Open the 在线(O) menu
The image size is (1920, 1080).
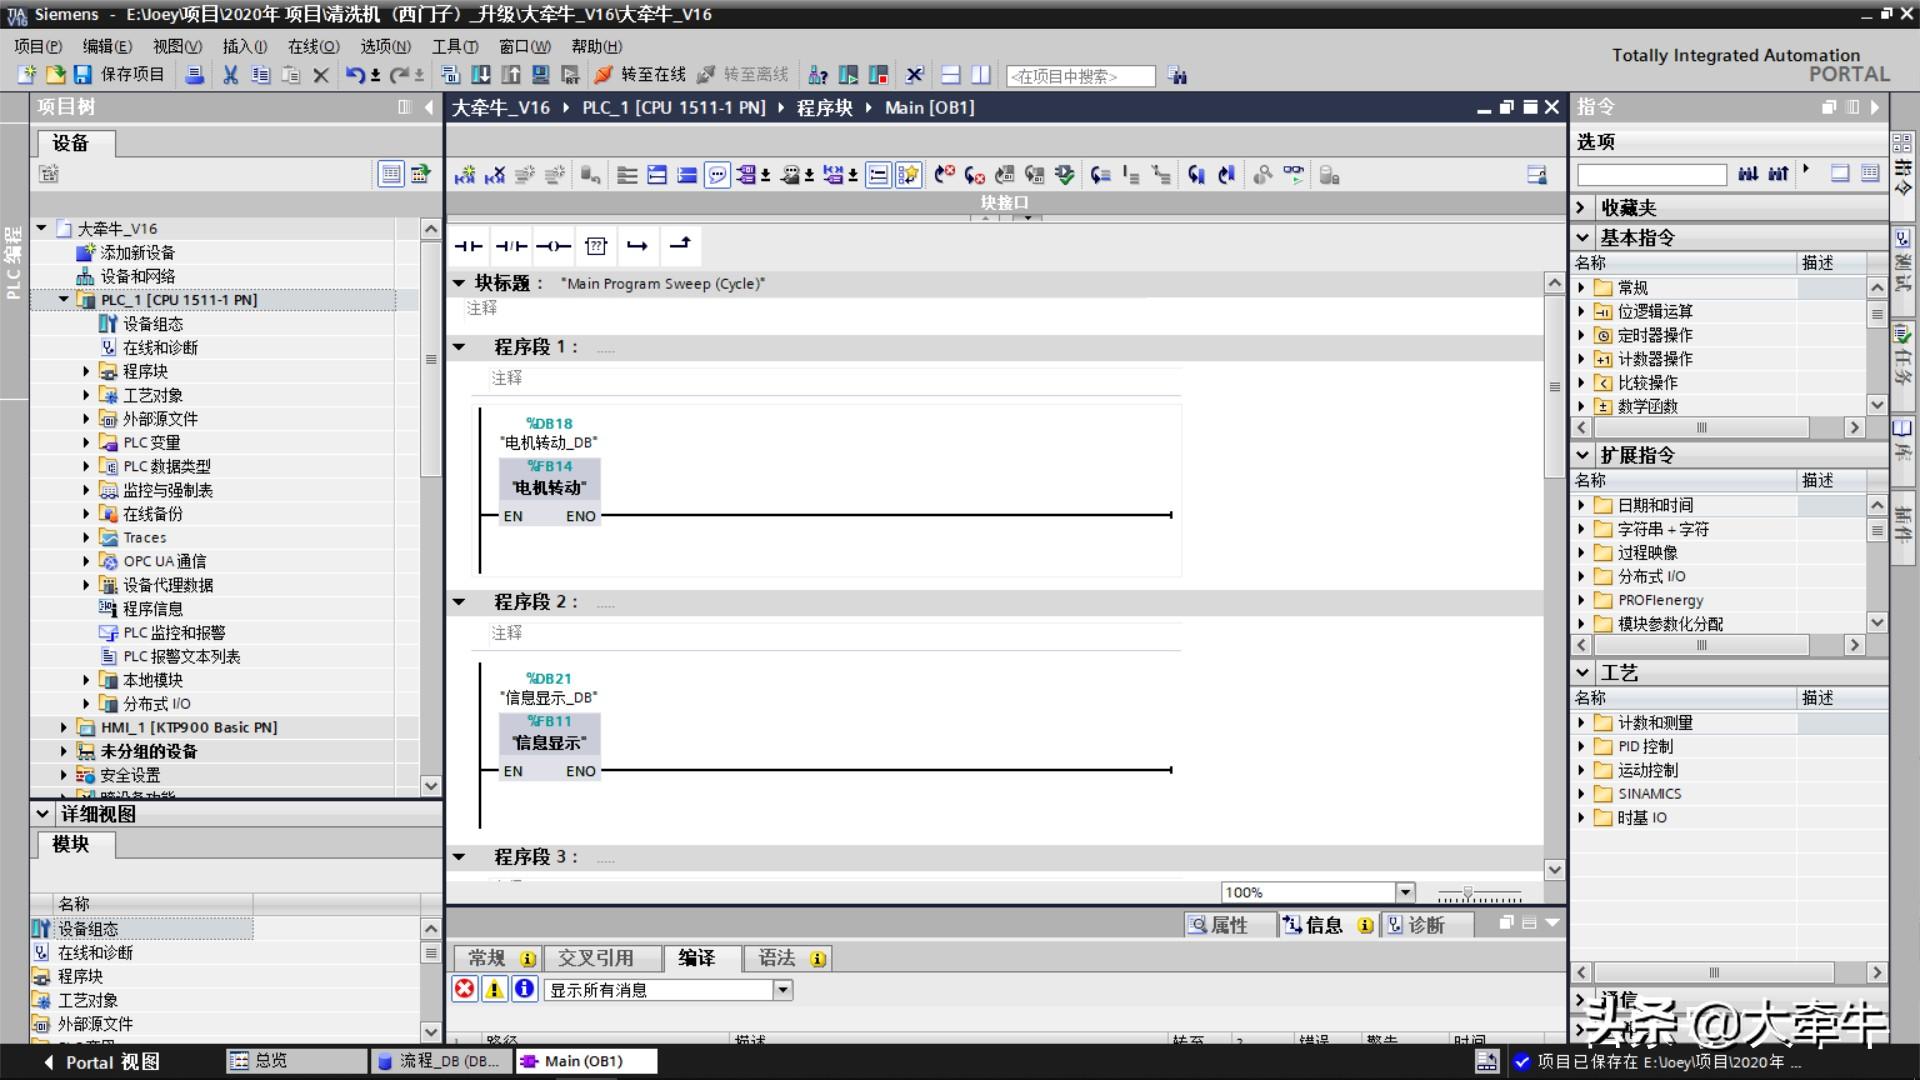point(313,46)
